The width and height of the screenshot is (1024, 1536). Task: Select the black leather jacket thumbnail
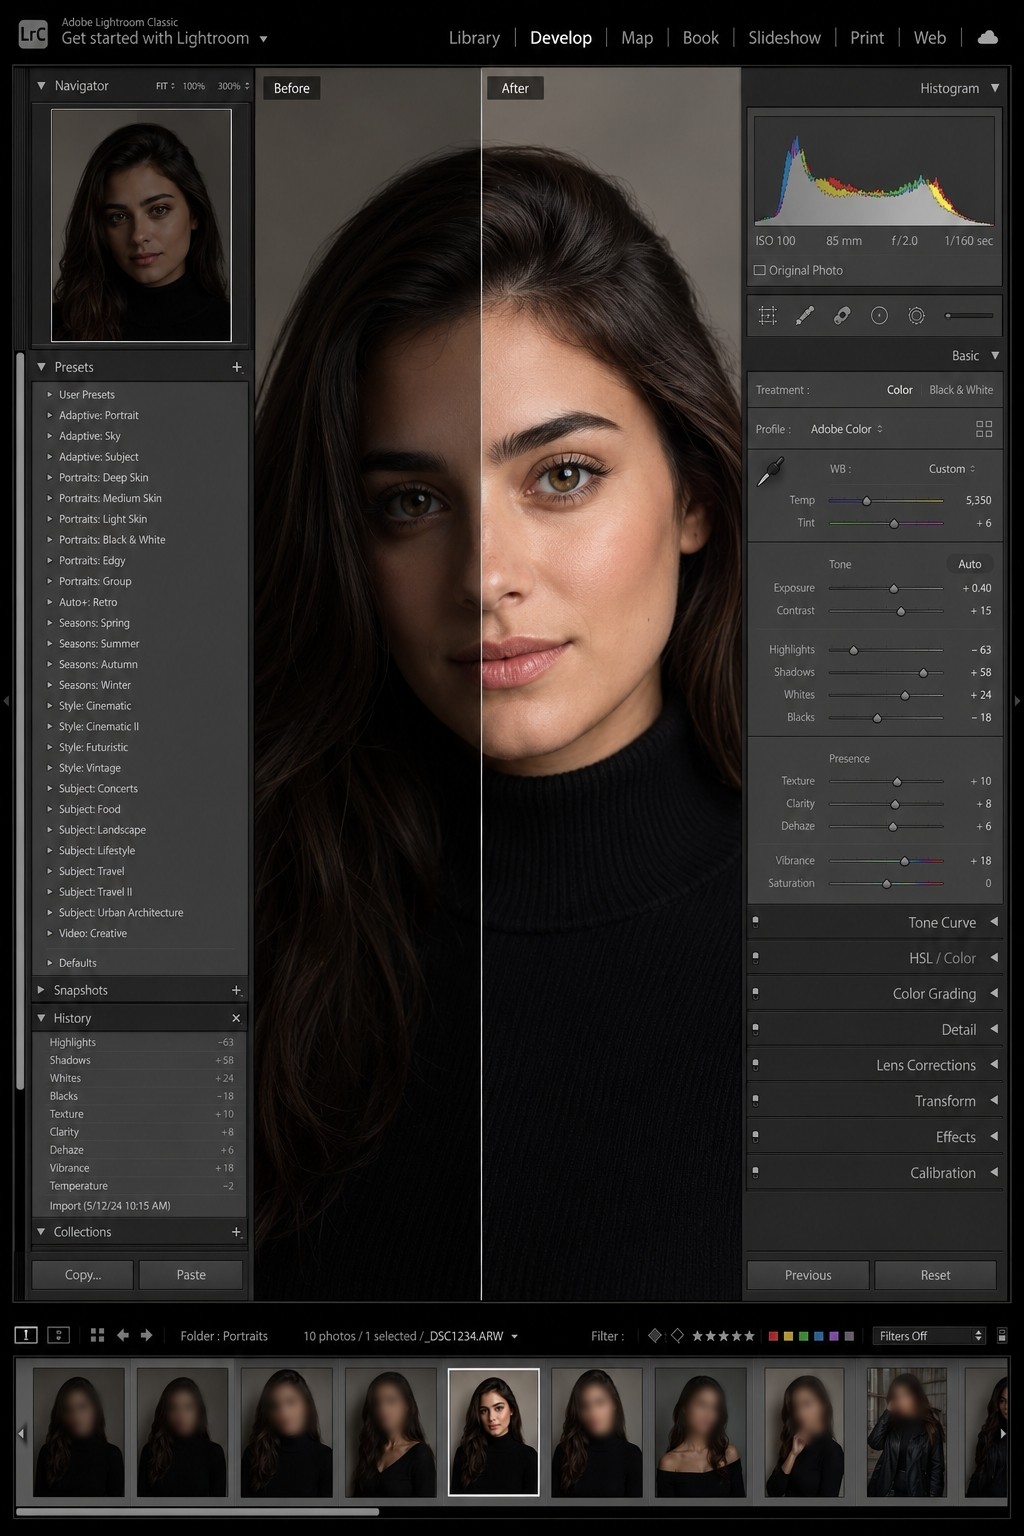906,1432
